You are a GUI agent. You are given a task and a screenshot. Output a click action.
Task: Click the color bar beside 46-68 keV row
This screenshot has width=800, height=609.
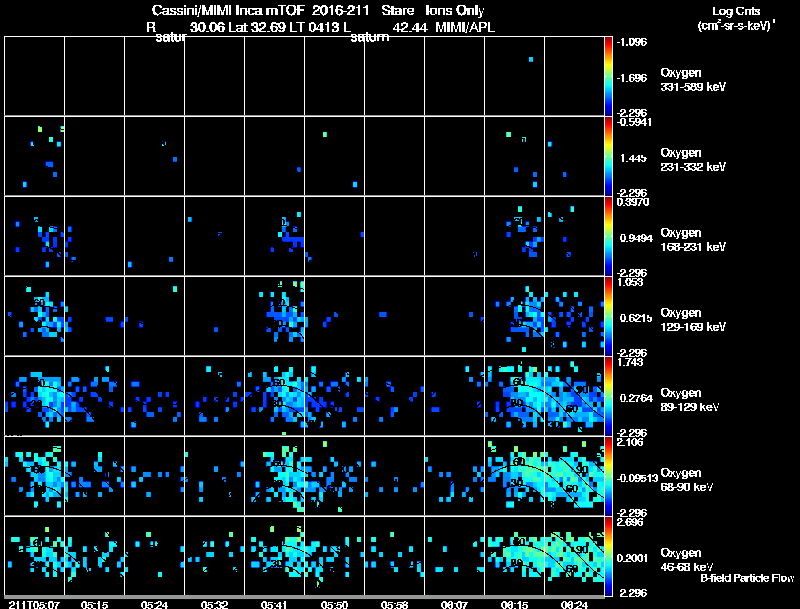tap(608, 556)
